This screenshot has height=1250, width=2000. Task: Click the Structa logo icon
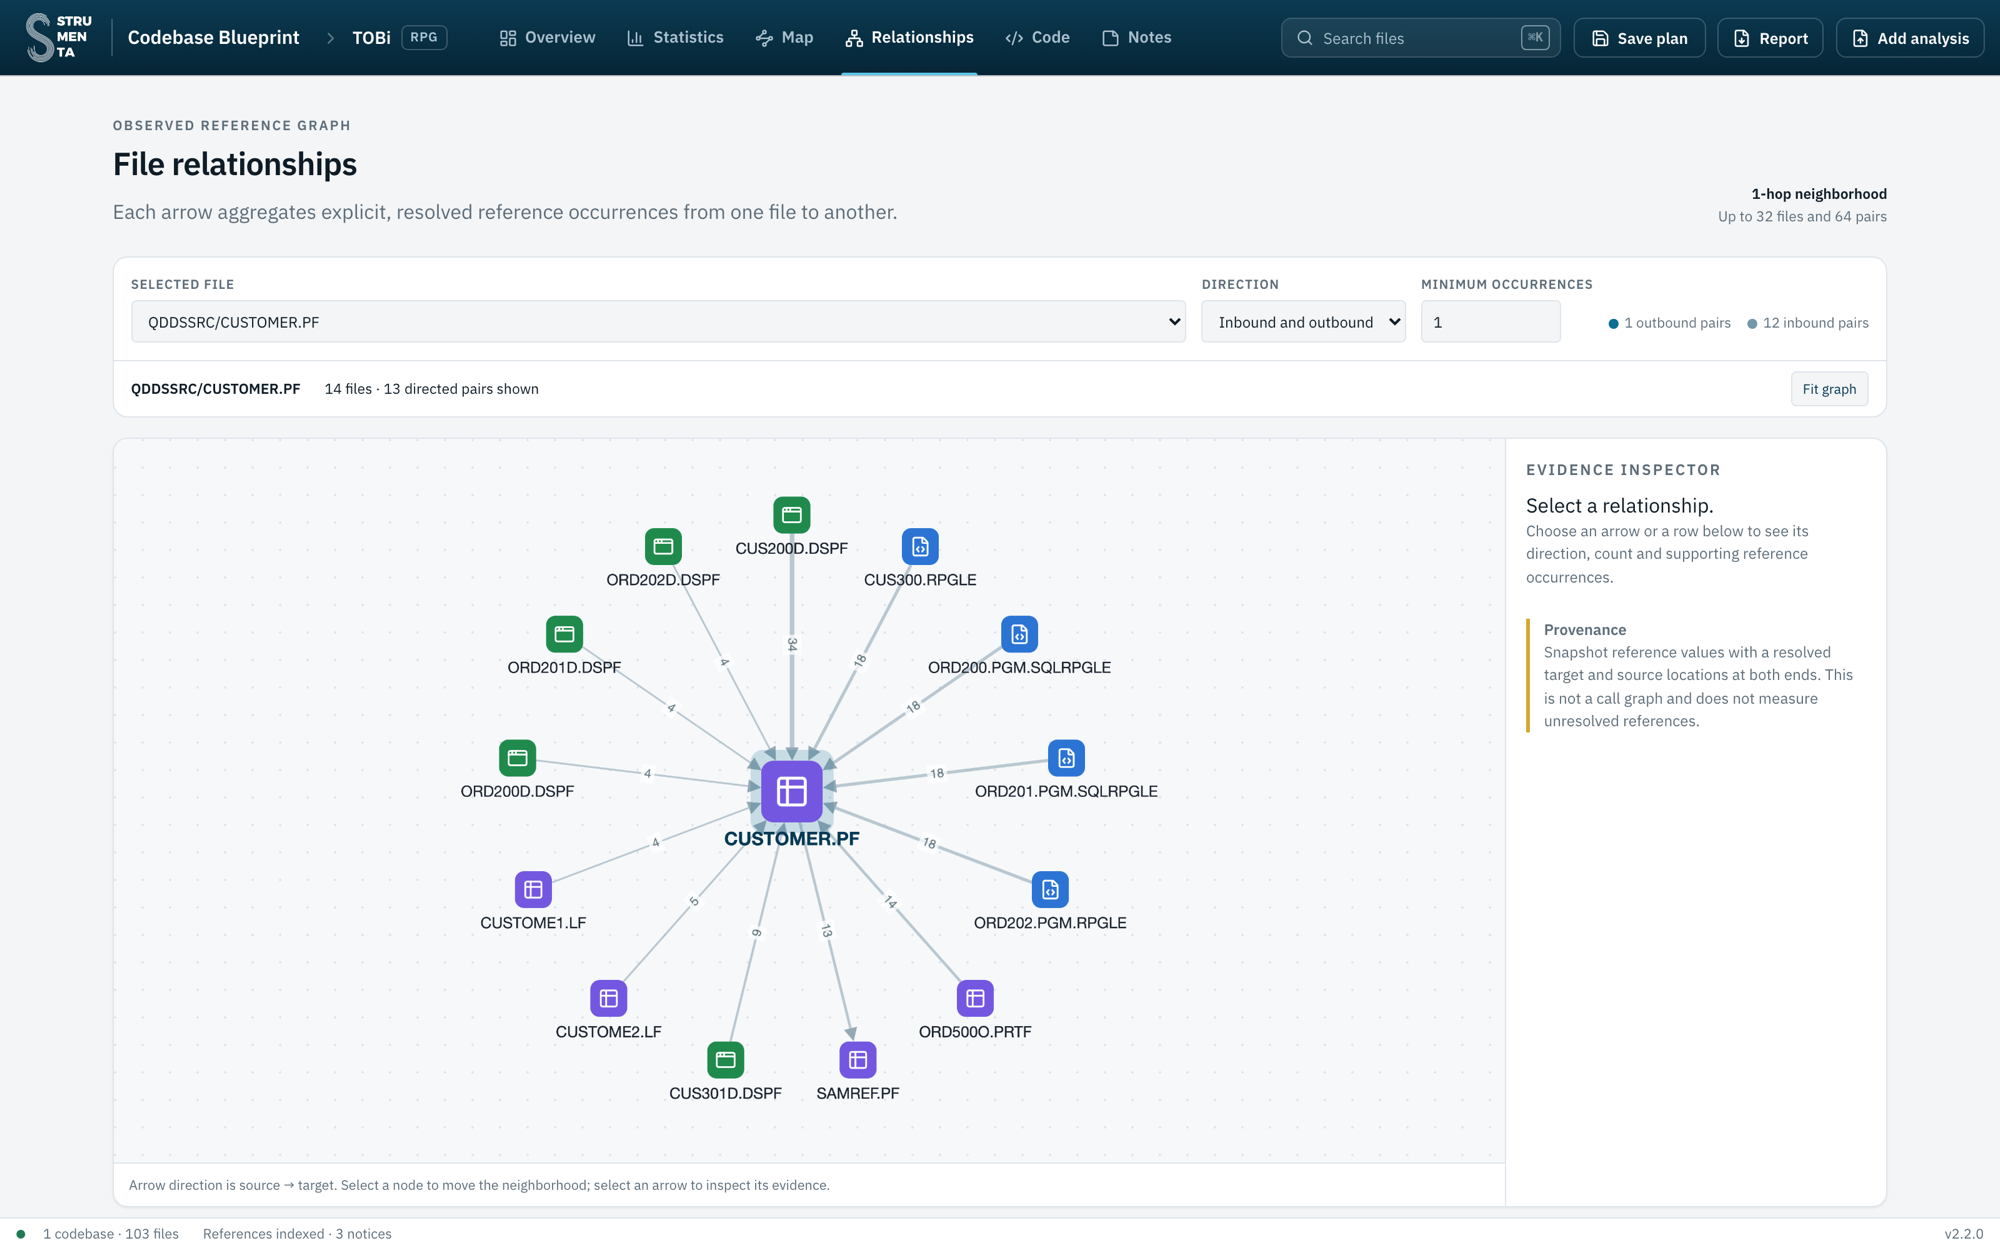coord(59,37)
